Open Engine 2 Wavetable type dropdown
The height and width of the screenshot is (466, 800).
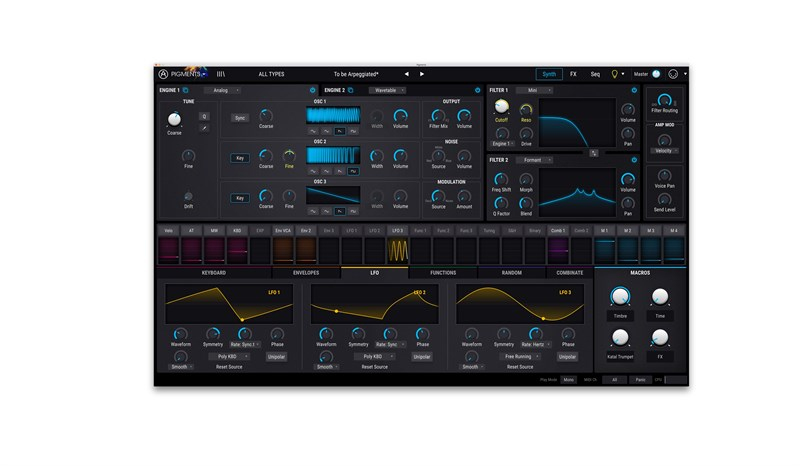(x=388, y=90)
